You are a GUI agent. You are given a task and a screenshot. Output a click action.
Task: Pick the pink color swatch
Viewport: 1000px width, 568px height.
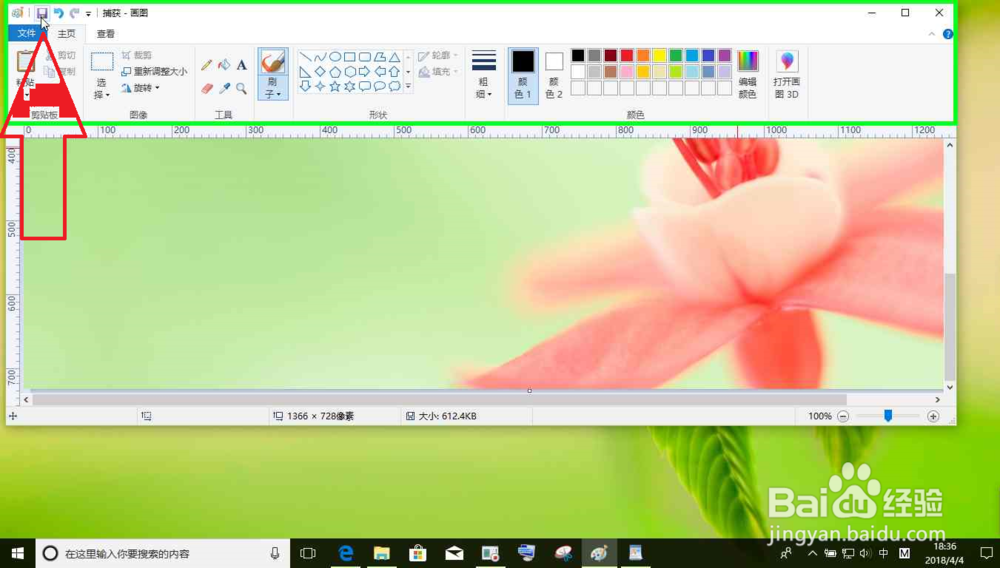tap(627, 71)
